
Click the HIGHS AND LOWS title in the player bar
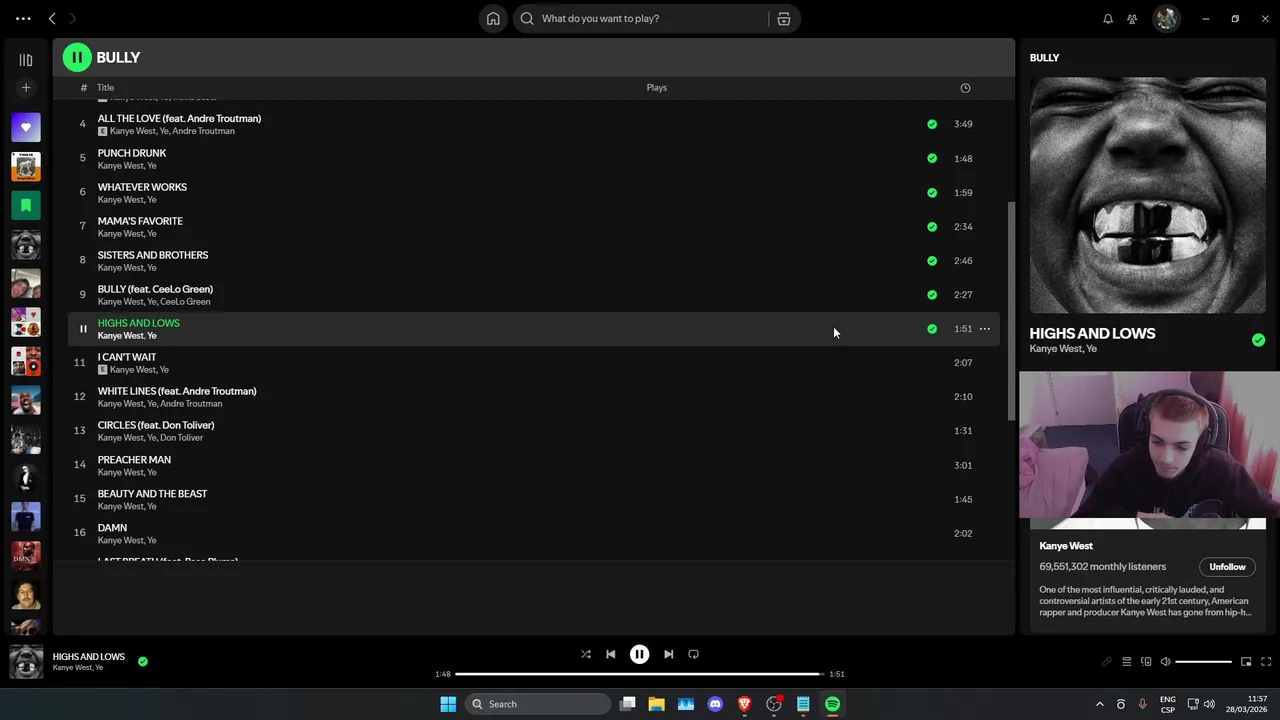pyautogui.click(x=89, y=656)
